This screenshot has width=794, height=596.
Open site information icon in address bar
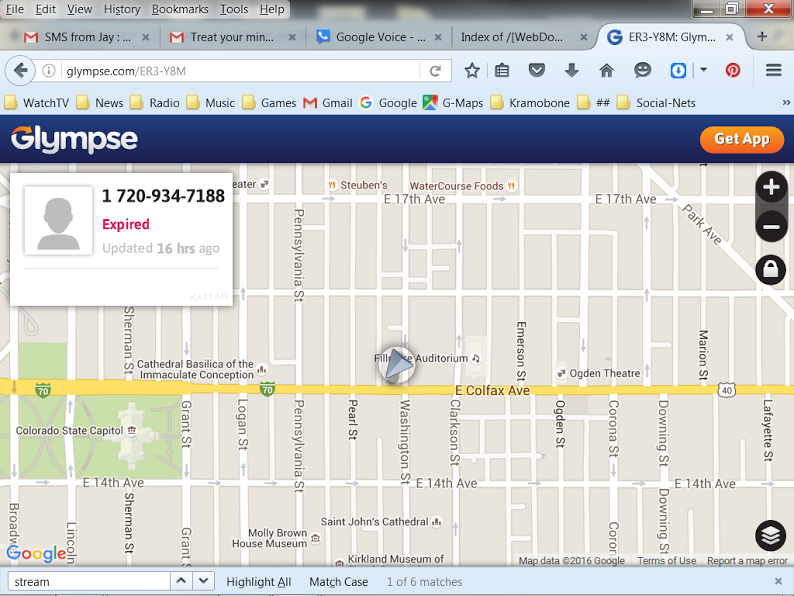(49, 71)
